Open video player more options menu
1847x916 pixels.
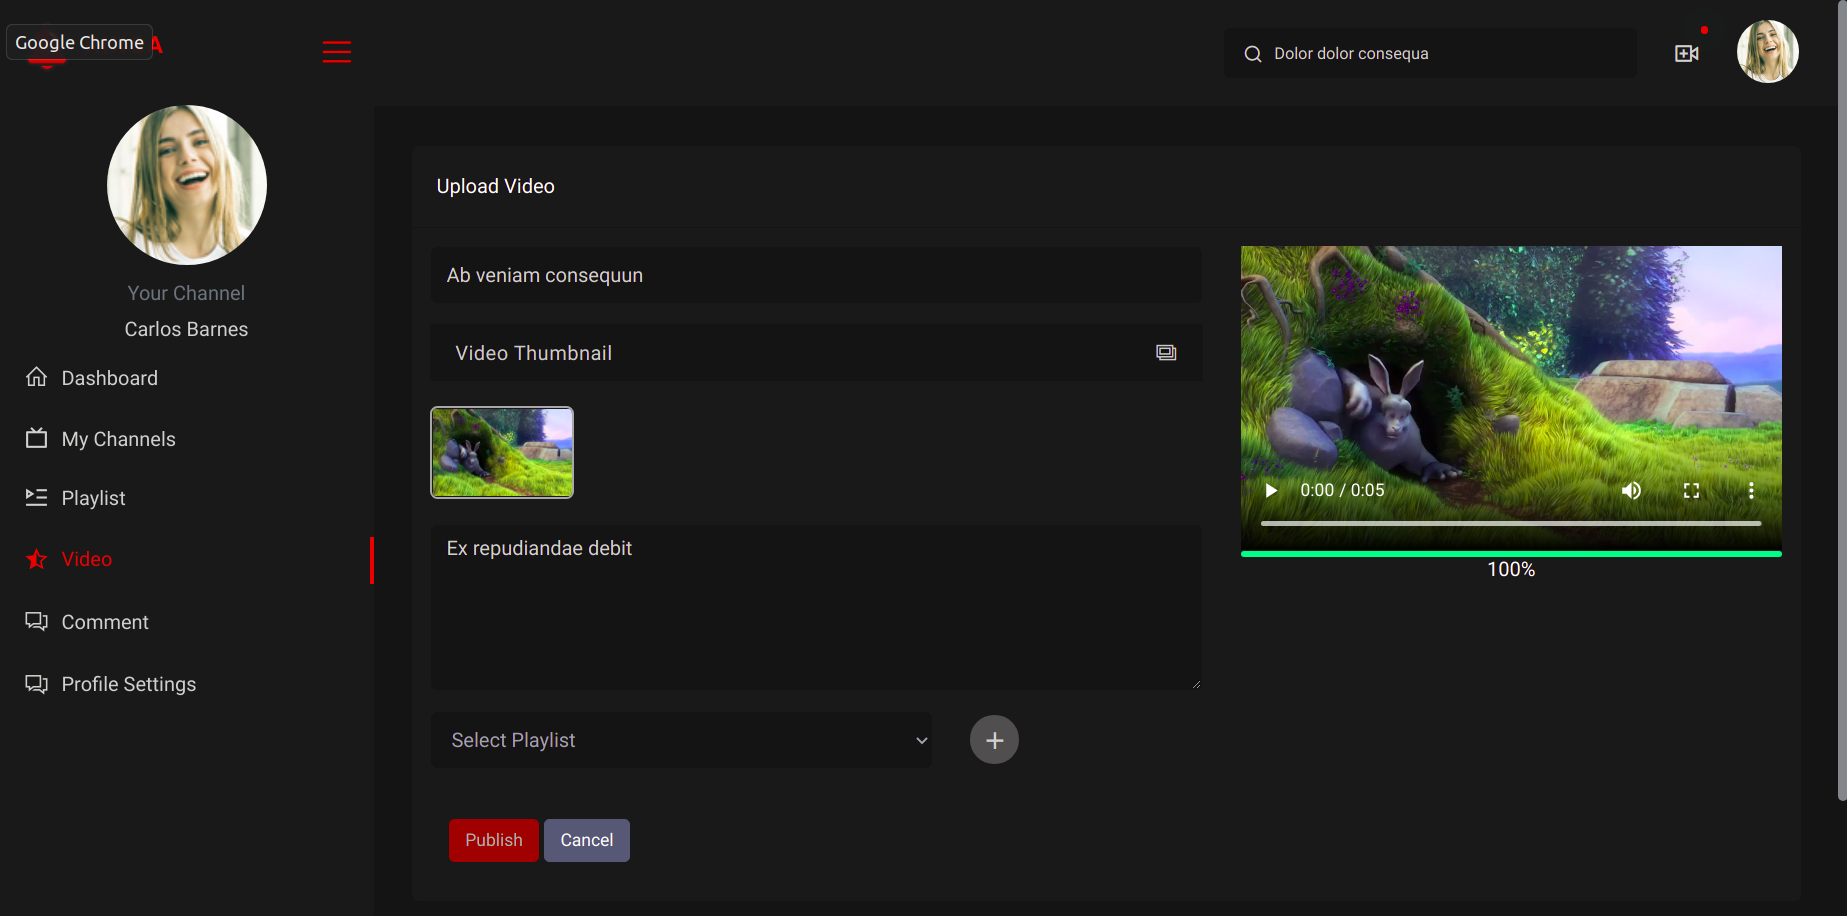[x=1751, y=491]
